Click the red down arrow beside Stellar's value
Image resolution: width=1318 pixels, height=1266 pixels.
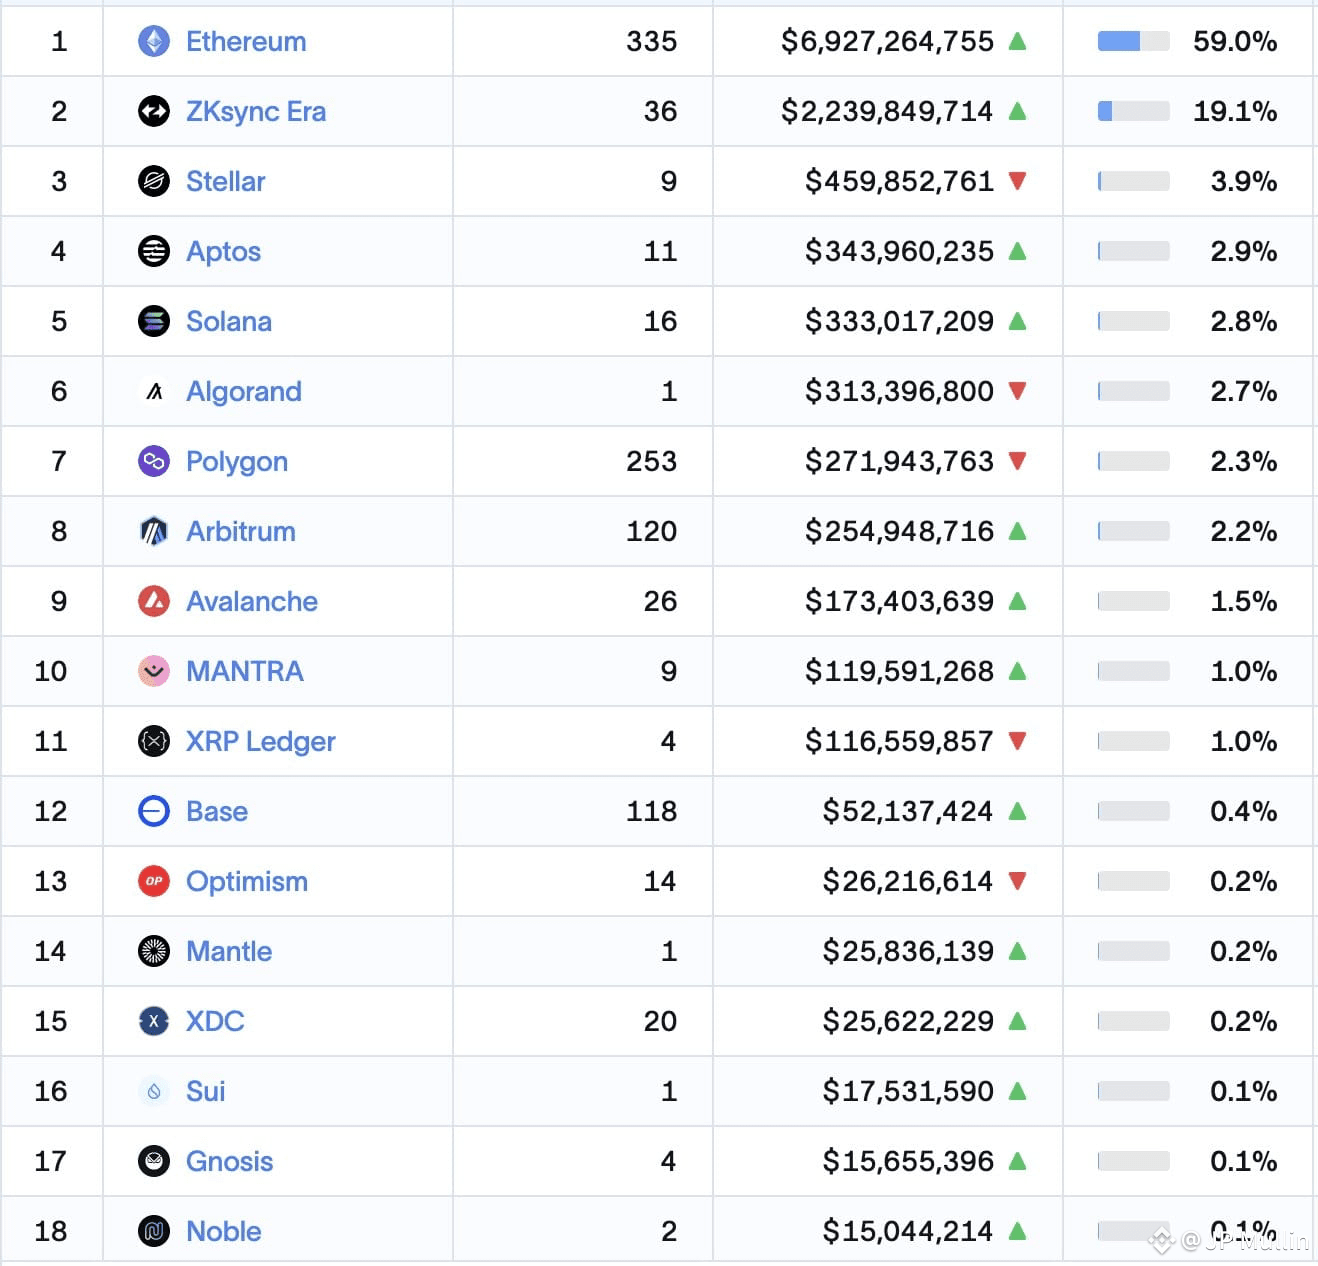click(1018, 181)
